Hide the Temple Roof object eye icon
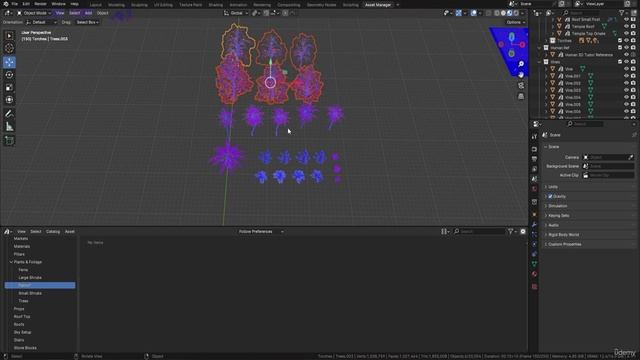 (626, 27)
